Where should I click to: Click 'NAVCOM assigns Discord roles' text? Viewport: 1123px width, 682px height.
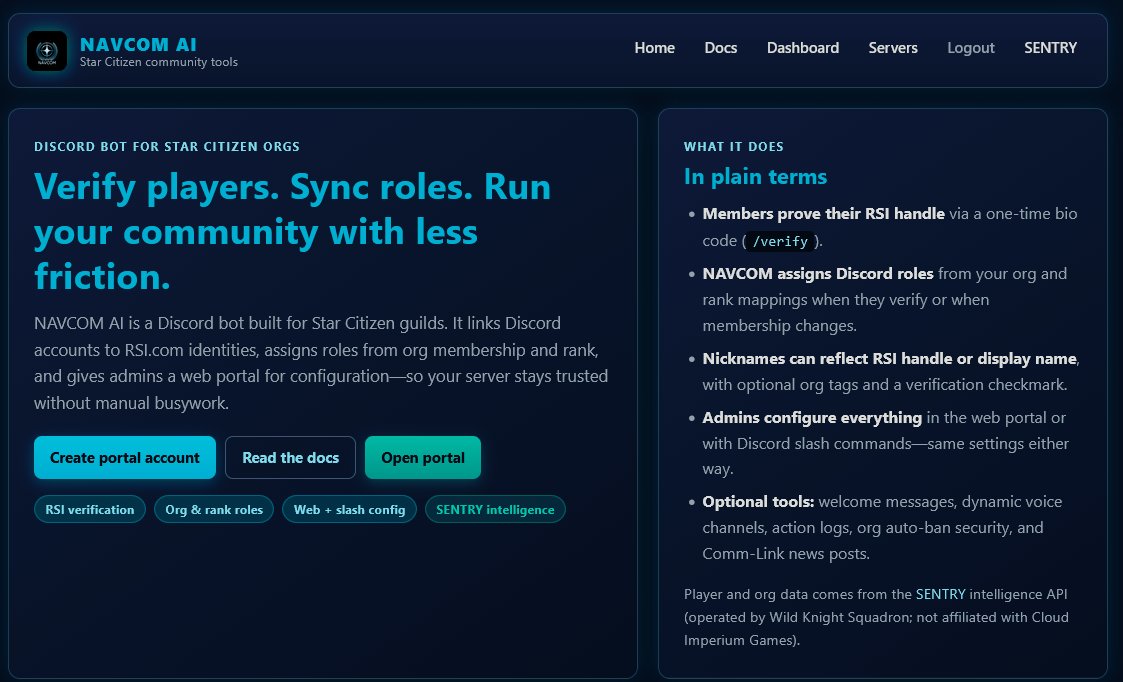[818, 274]
